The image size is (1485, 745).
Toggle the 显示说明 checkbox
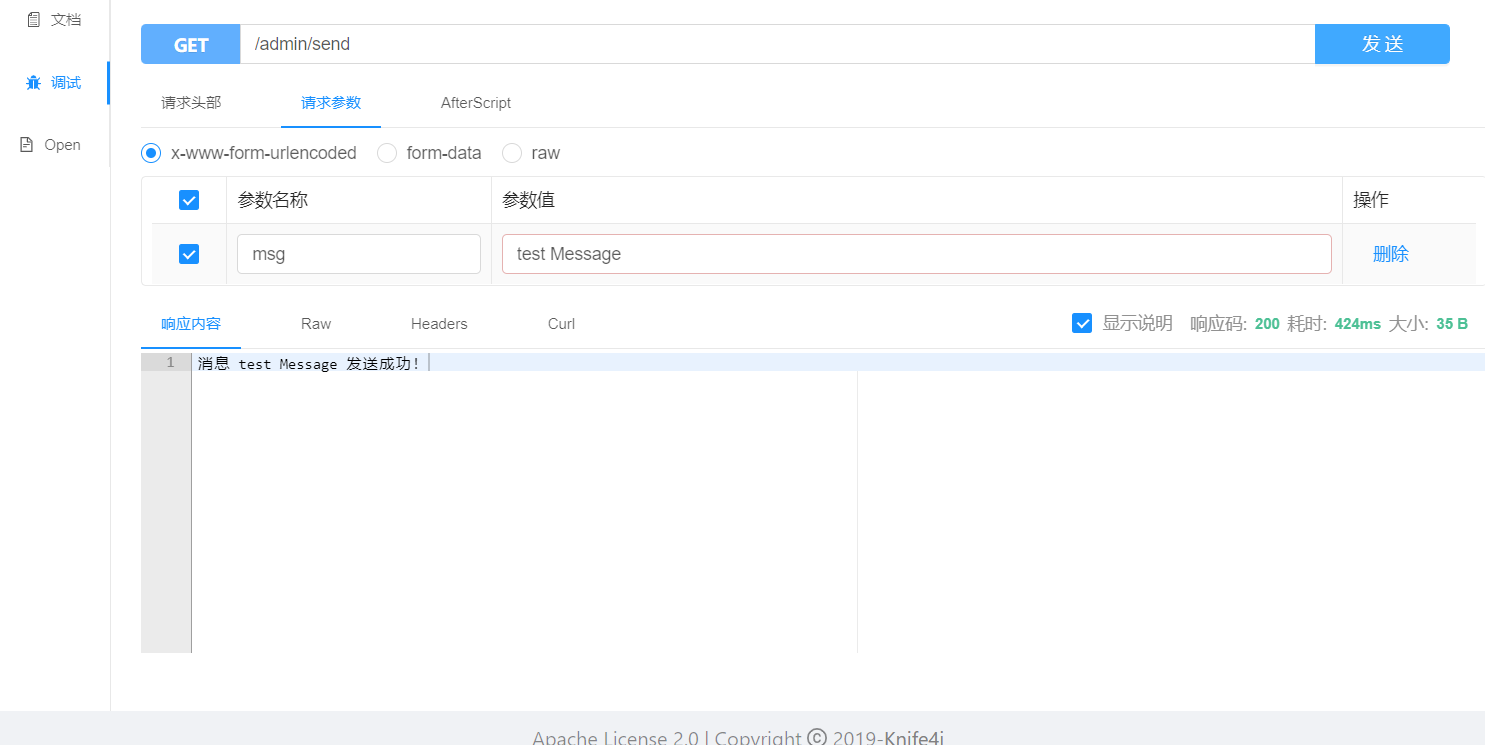[1081, 323]
